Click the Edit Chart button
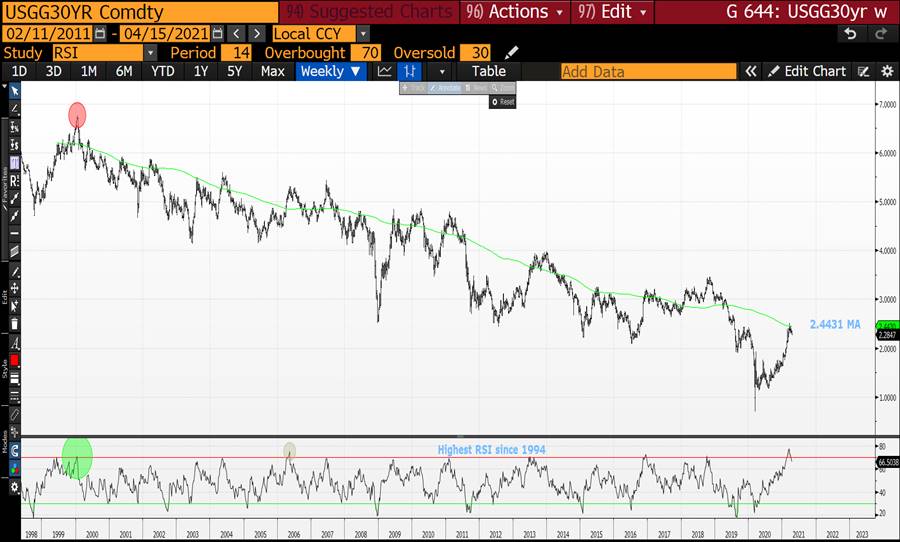 (807, 71)
